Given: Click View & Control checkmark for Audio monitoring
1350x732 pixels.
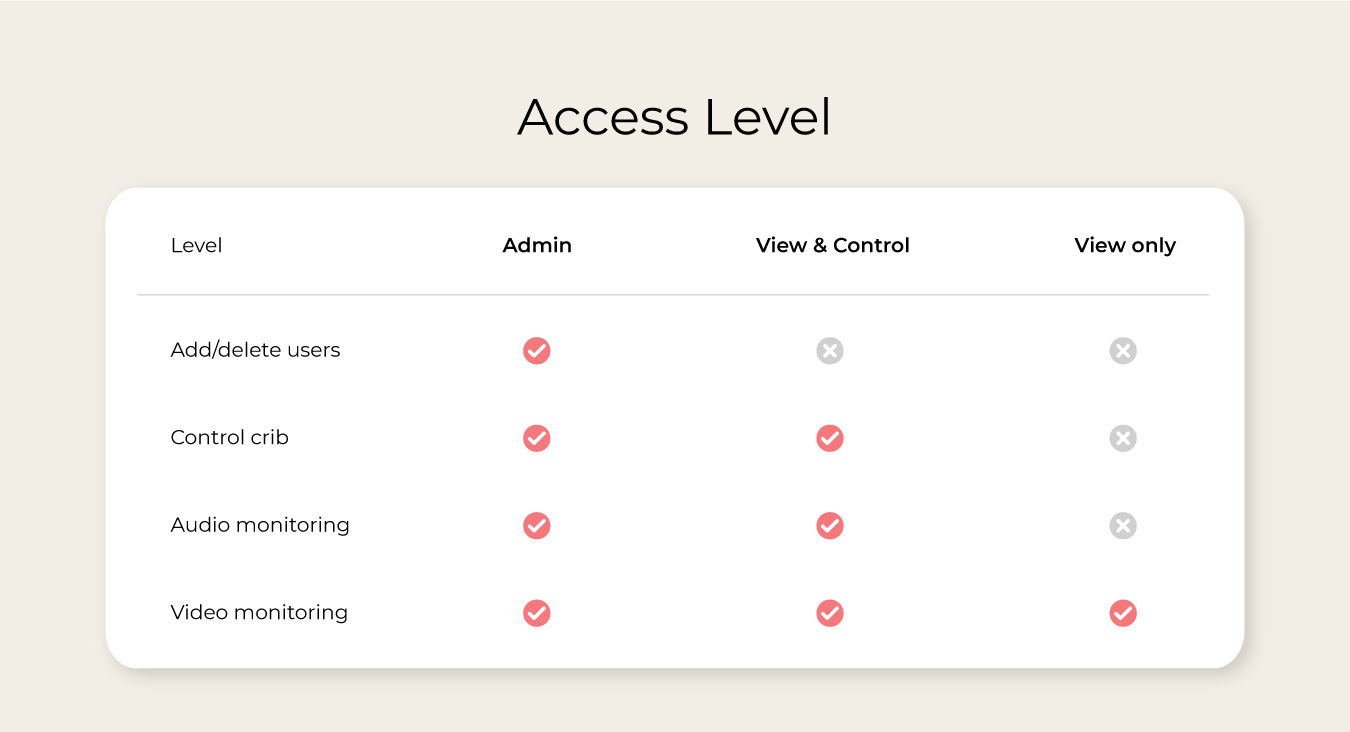Looking at the screenshot, I should pos(830,526).
